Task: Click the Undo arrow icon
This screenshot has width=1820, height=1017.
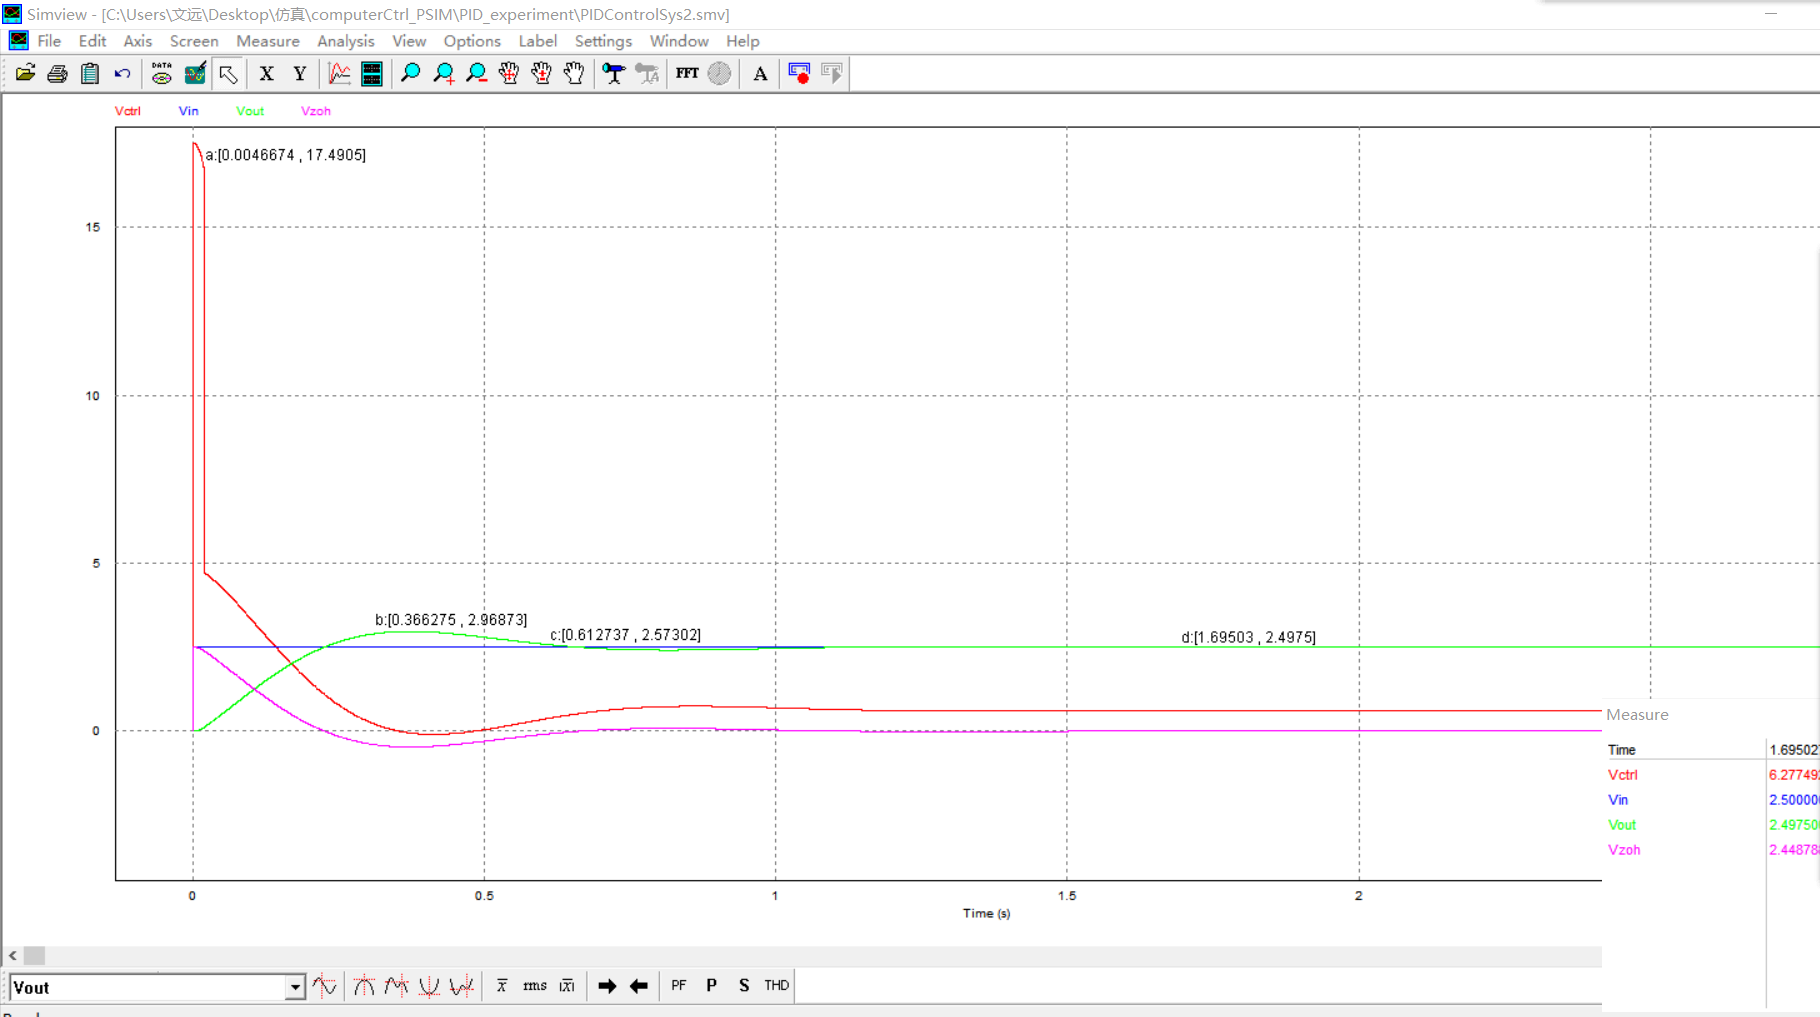Action: (x=122, y=73)
